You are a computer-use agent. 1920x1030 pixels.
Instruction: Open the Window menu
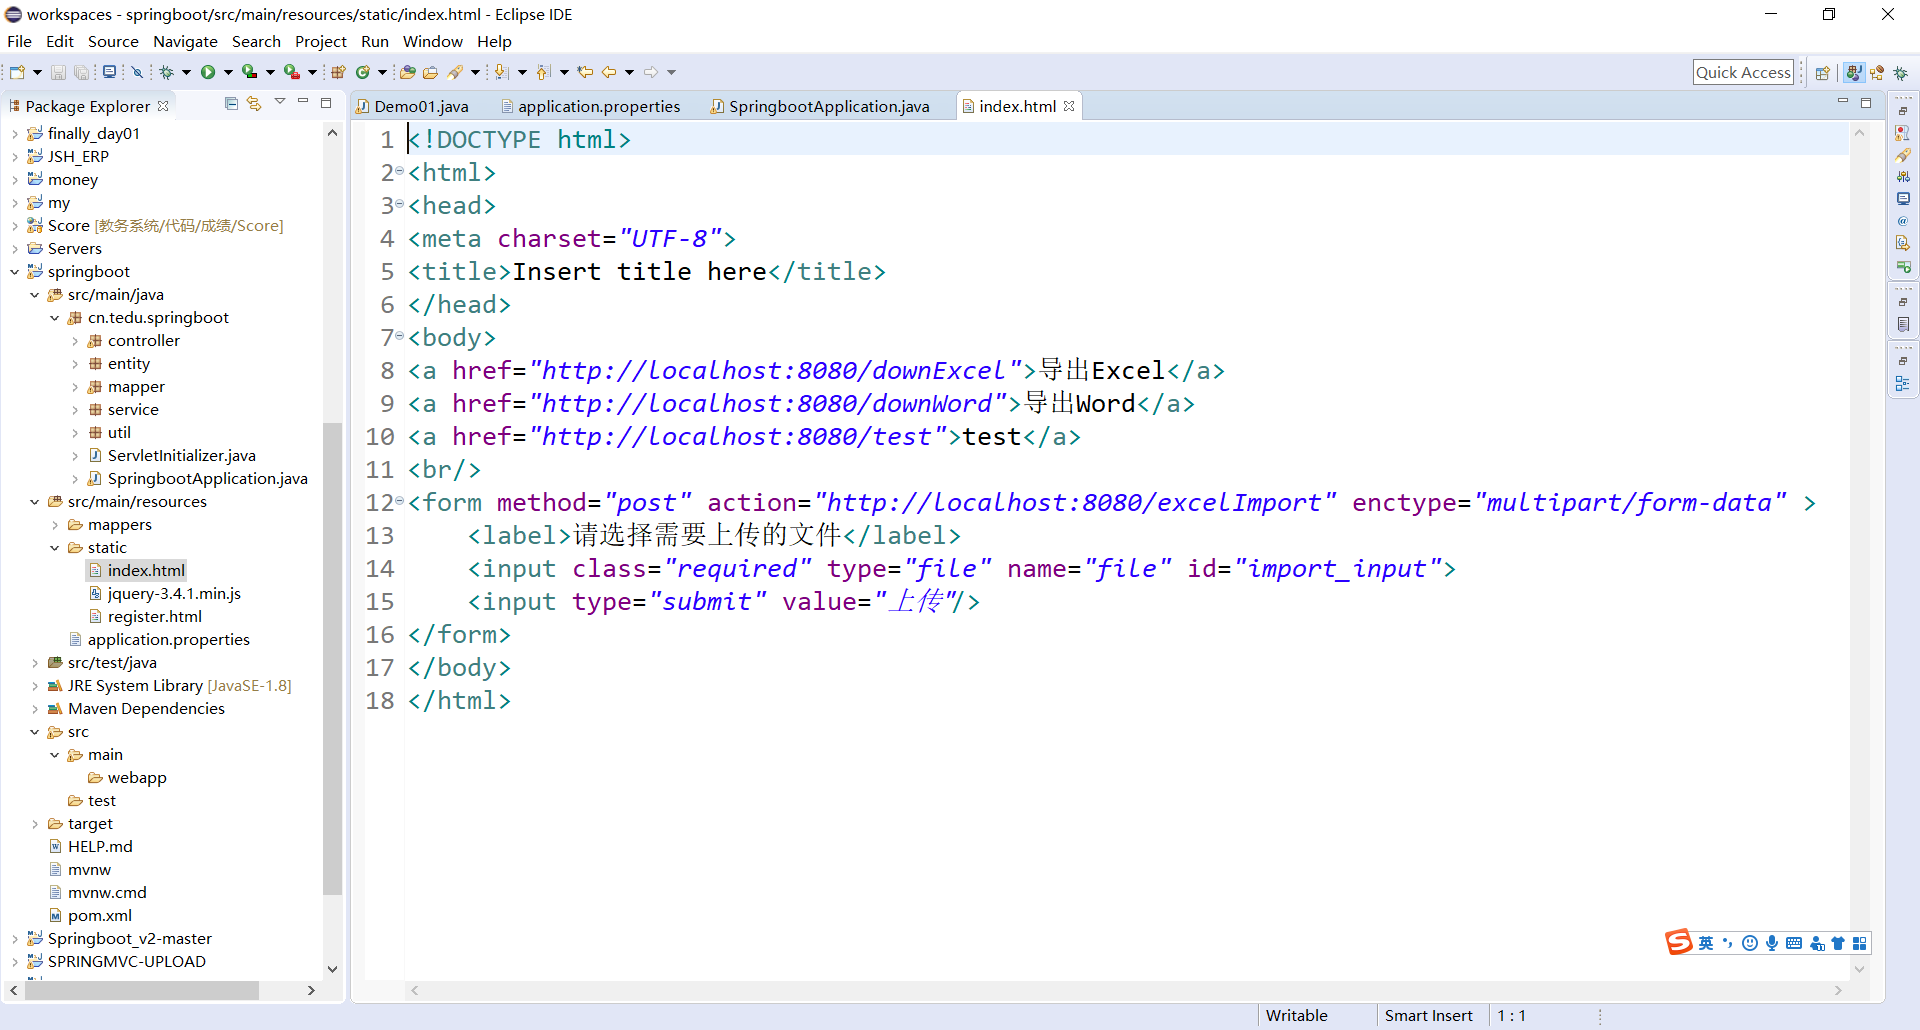tap(432, 42)
